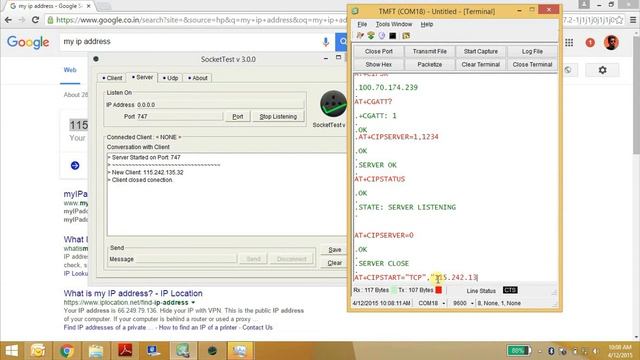Open 'What is my IP address? - IP Location' link
The width and height of the screenshot is (640, 360).
133,293
